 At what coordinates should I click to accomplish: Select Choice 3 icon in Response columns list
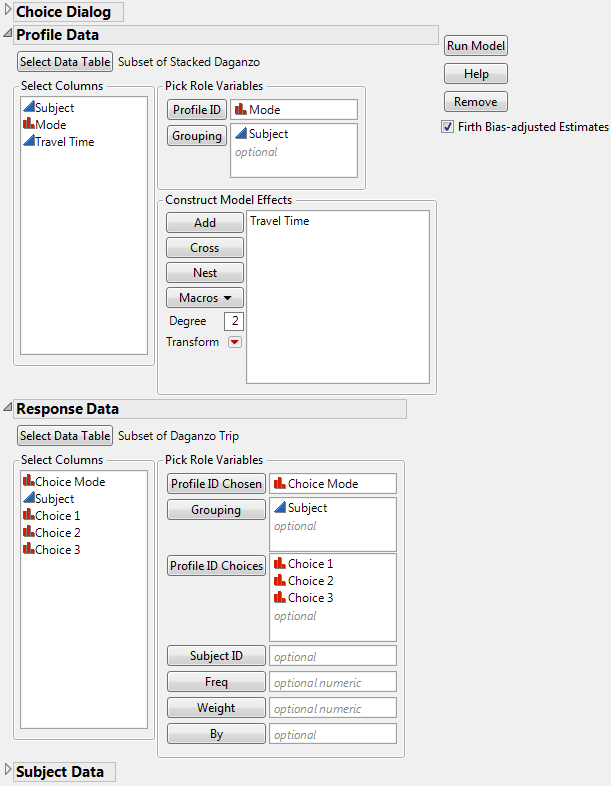tap(29, 549)
